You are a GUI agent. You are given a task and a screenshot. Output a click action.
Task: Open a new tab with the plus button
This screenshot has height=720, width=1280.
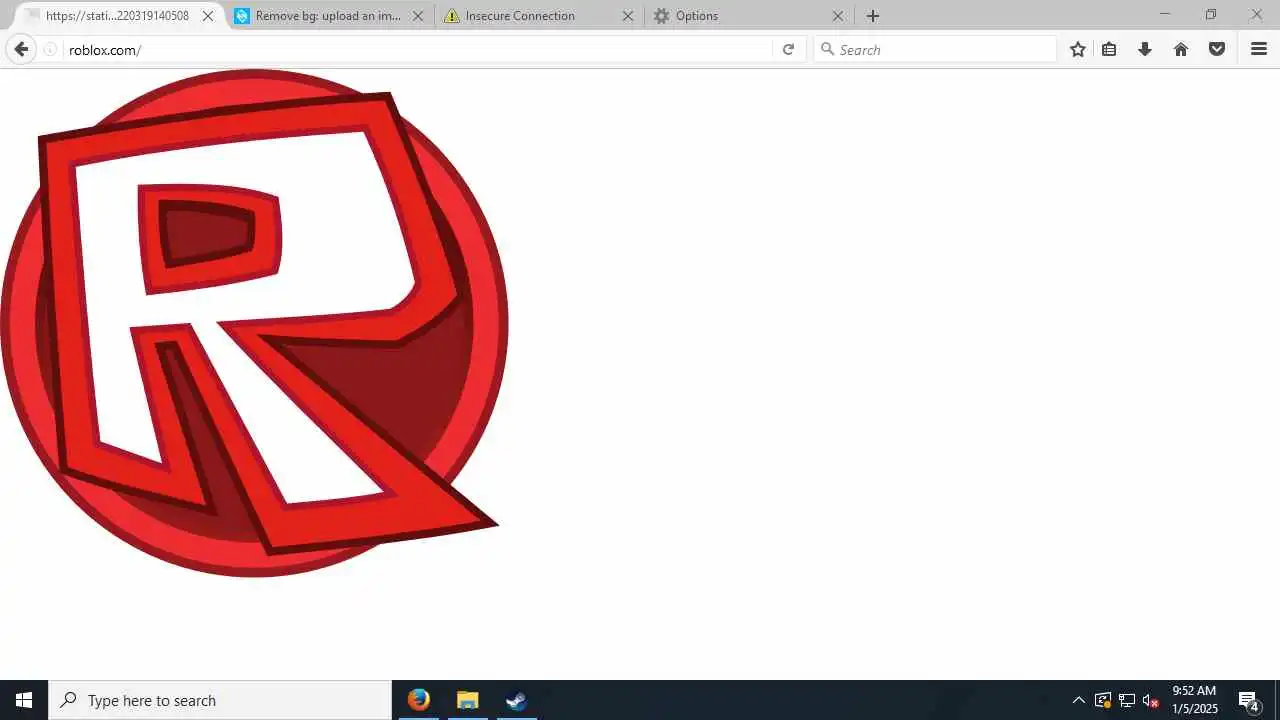coord(873,16)
